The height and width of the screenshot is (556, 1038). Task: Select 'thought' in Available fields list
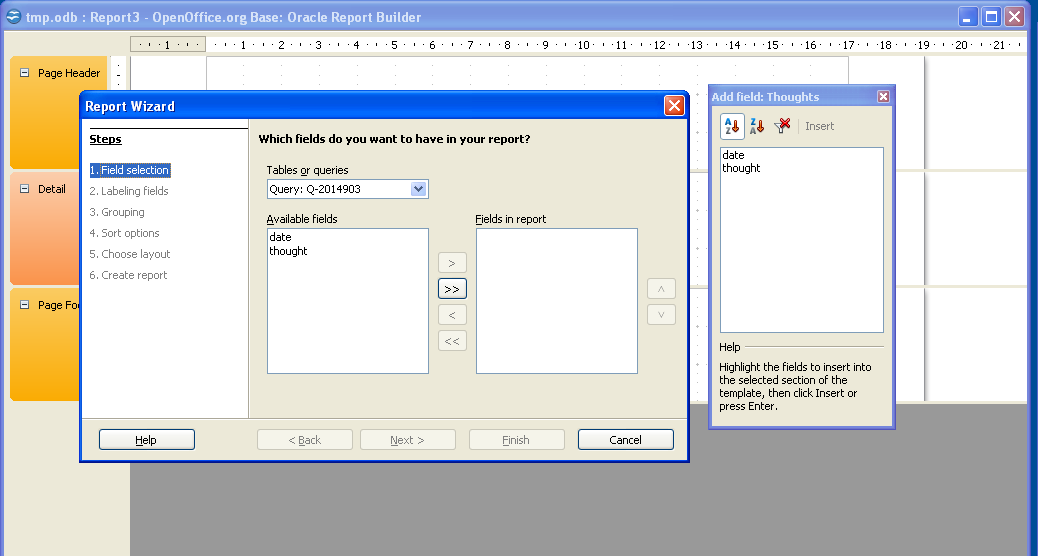288,251
